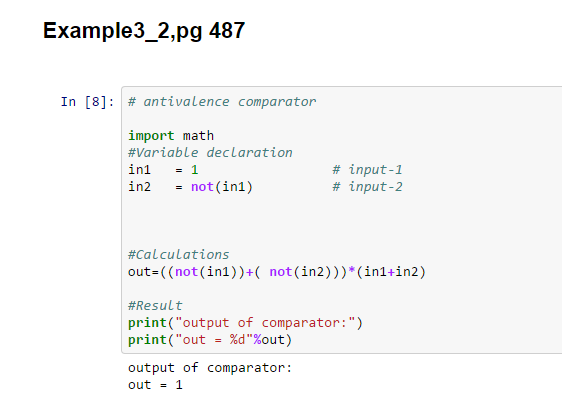Place cursor on import math line

[x=171, y=136]
